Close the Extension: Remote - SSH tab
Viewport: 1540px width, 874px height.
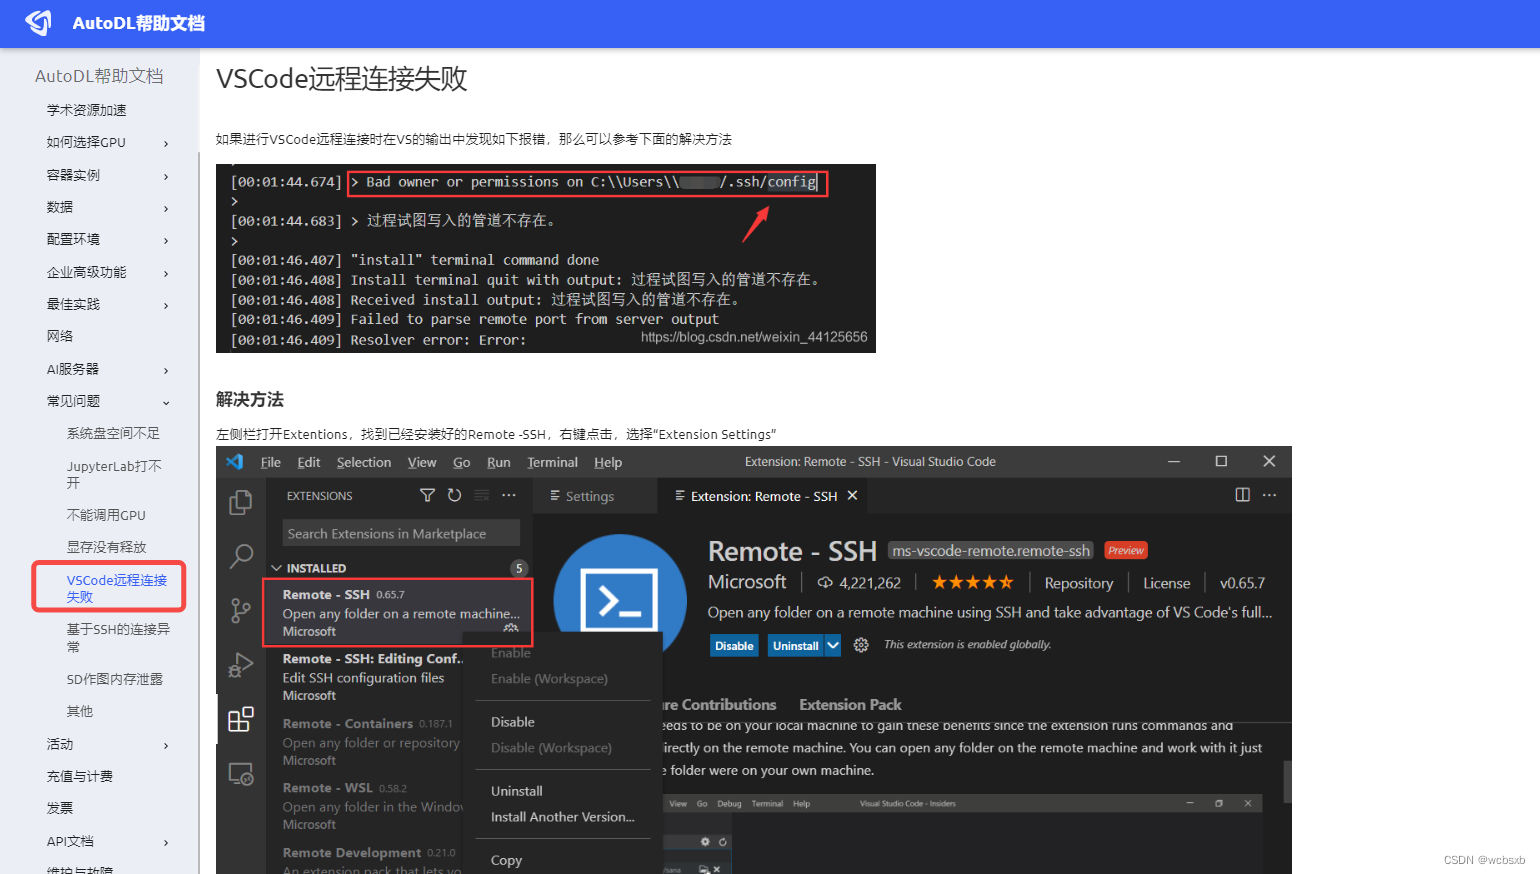pyautogui.click(x=853, y=496)
